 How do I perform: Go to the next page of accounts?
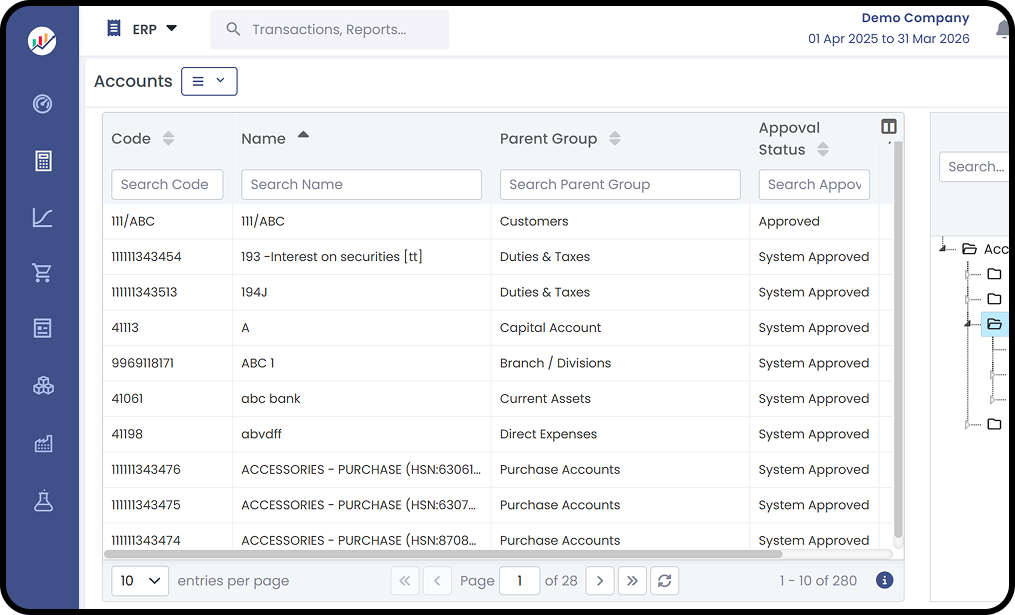pos(600,580)
